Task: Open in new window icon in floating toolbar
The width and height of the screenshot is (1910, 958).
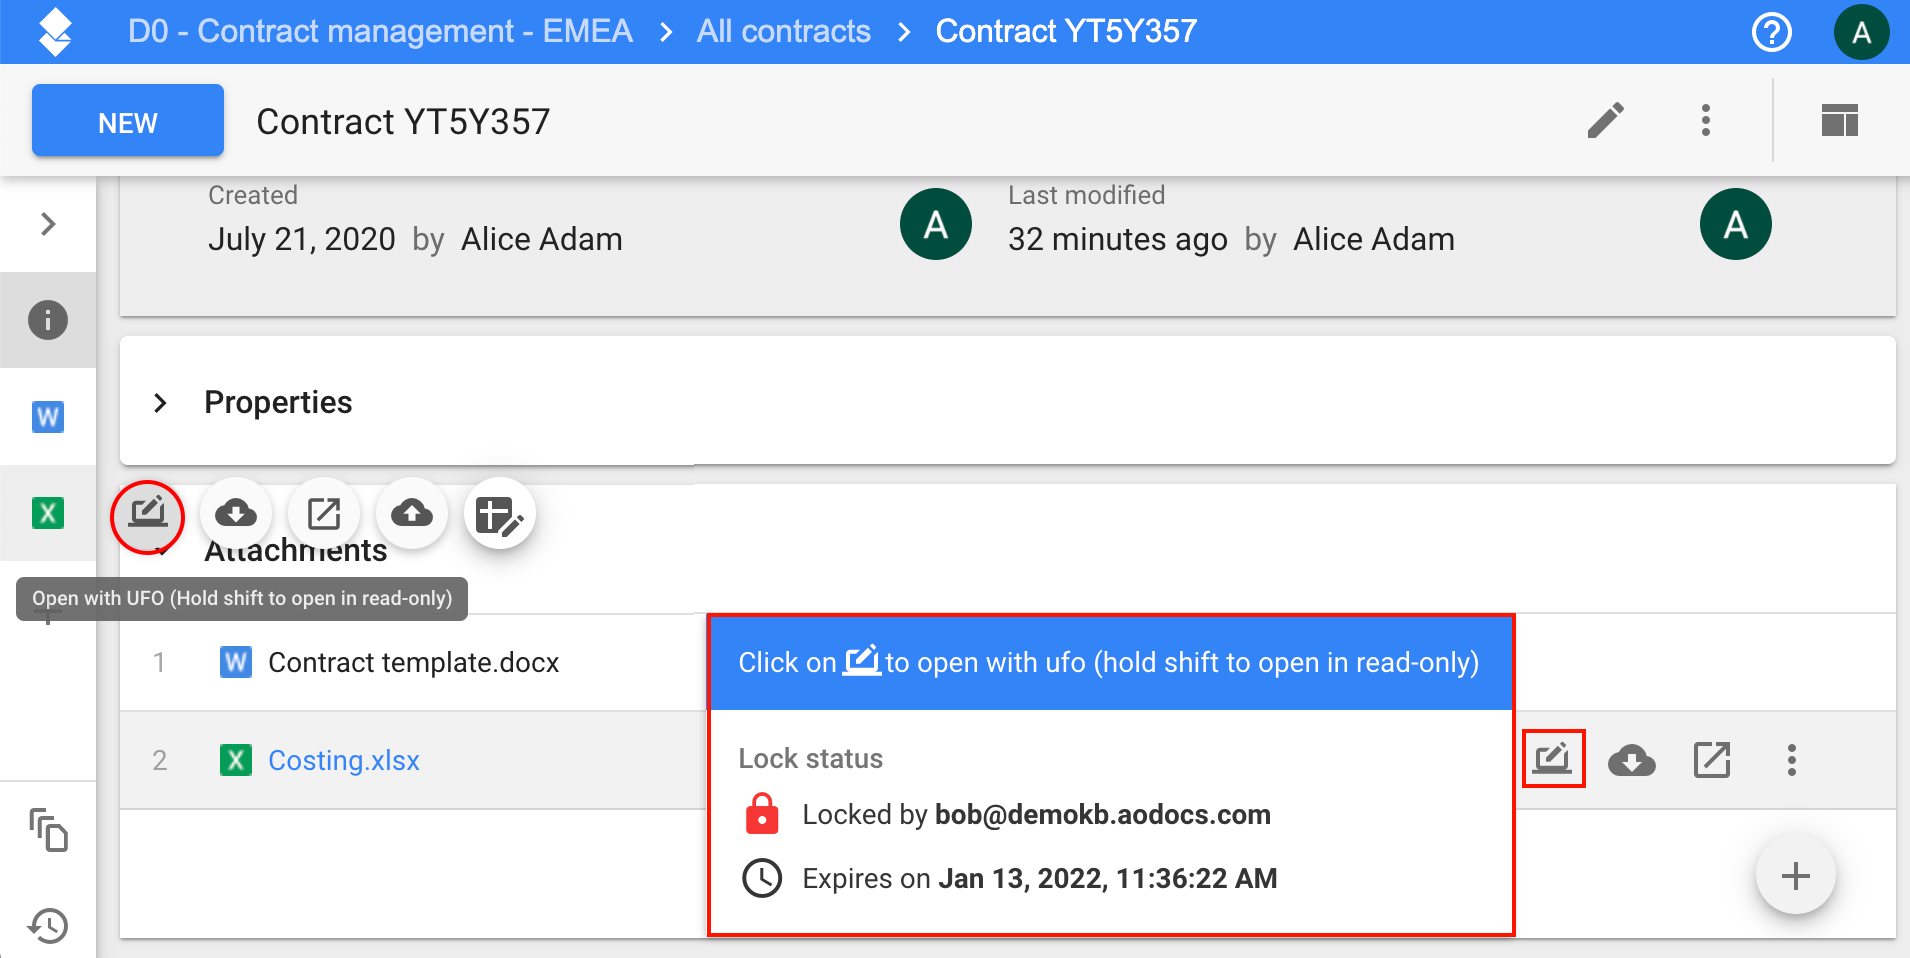Action: click(x=324, y=514)
